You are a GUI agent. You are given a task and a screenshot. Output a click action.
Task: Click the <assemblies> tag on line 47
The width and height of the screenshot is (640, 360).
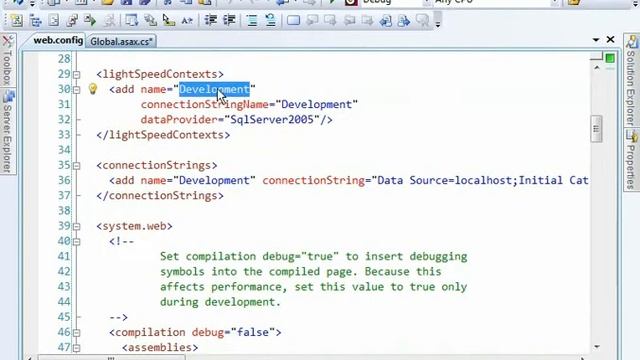click(160, 347)
